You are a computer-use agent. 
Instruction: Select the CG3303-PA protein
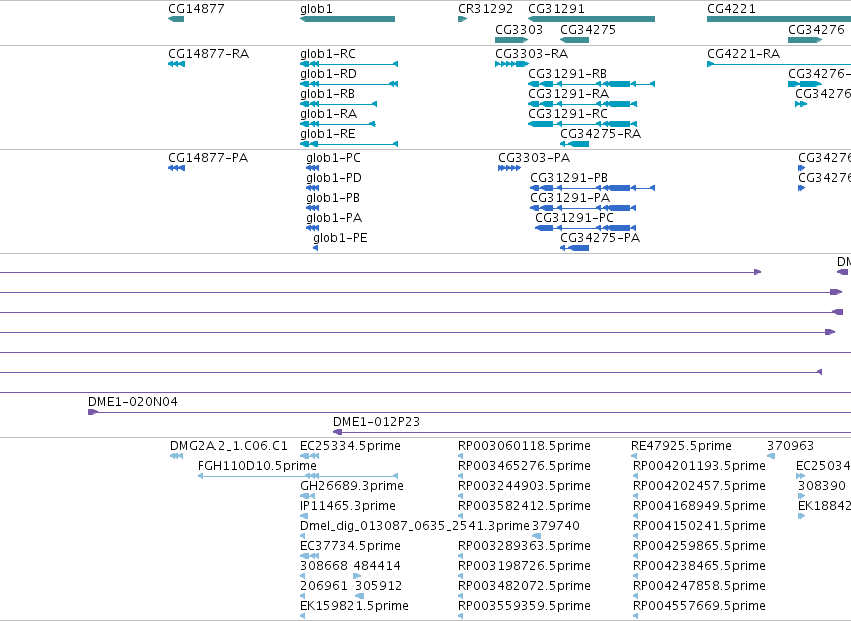point(509,168)
